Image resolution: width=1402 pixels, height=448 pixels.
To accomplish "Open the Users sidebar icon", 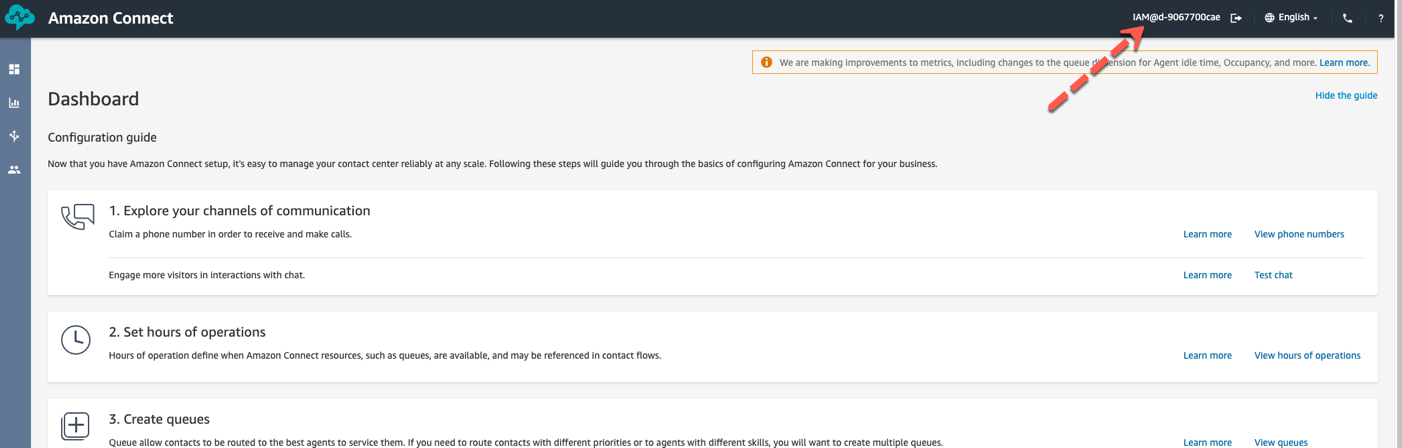I will pos(14,170).
